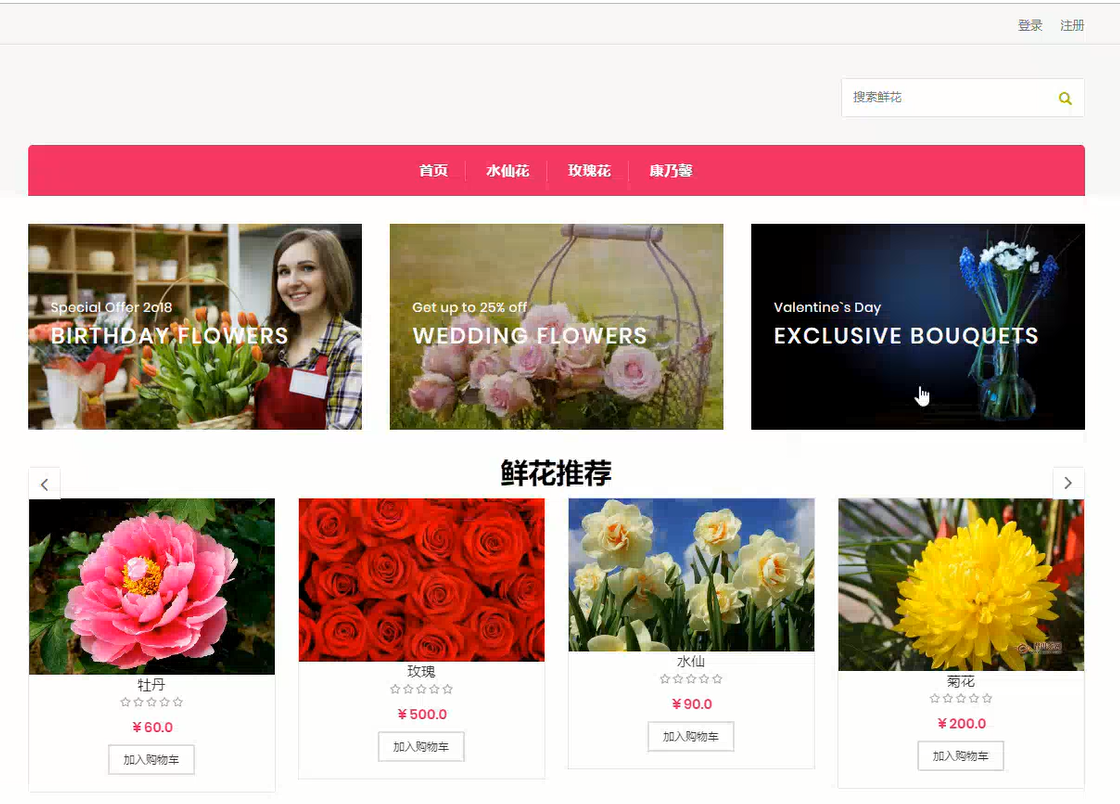Click the ¥60.0 price

[x=152, y=727]
